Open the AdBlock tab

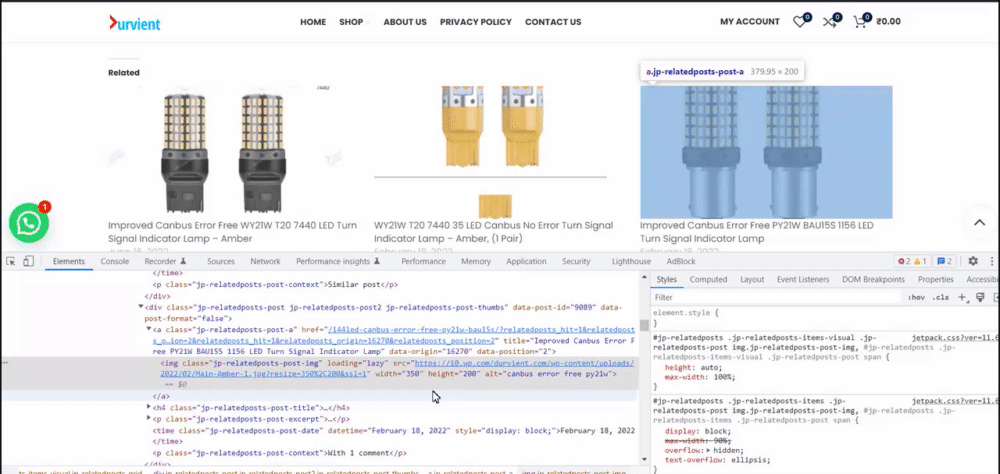(x=681, y=262)
